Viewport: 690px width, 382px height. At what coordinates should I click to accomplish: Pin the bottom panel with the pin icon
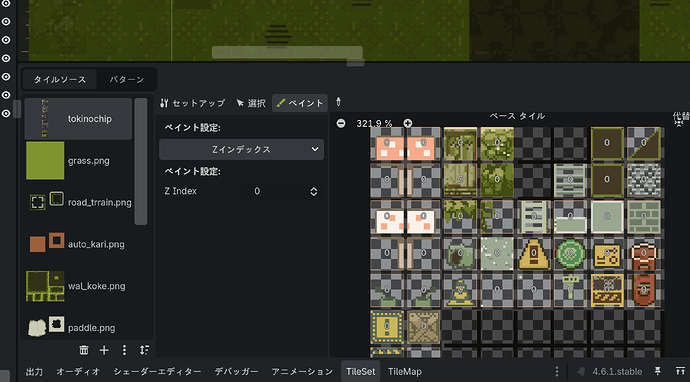click(658, 371)
